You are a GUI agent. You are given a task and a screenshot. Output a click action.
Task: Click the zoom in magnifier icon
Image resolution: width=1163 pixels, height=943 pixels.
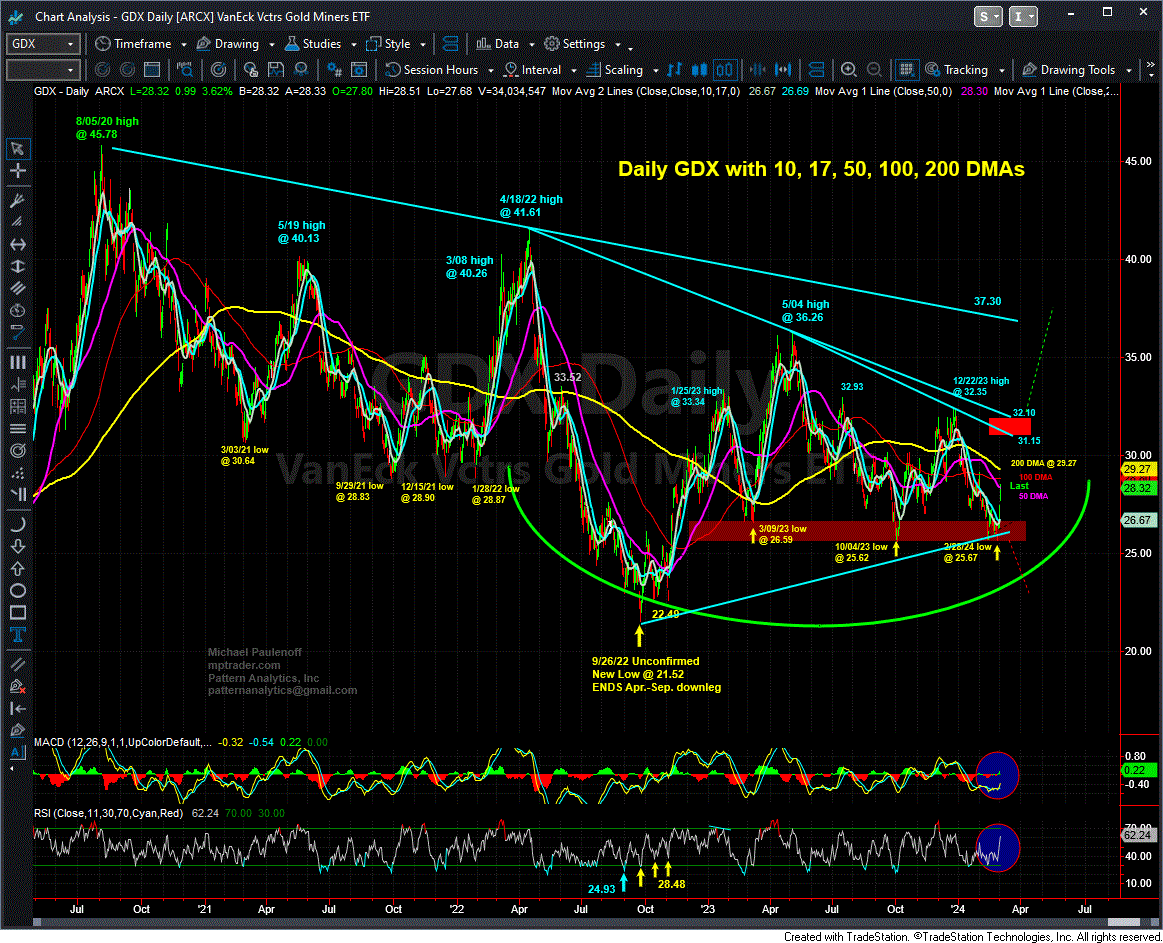click(x=849, y=70)
